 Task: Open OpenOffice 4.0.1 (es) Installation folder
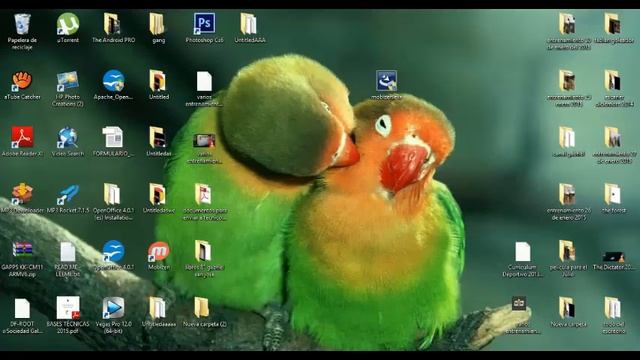point(113,193)
